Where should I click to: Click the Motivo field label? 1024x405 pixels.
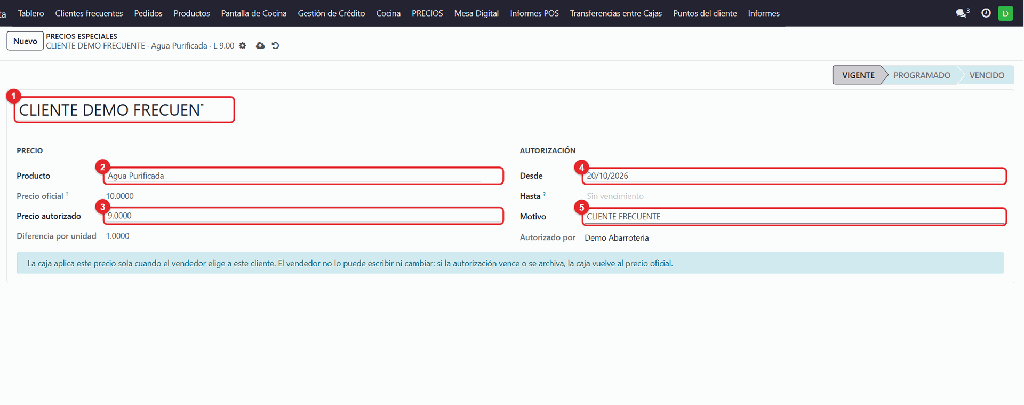(x=533, y=216)
